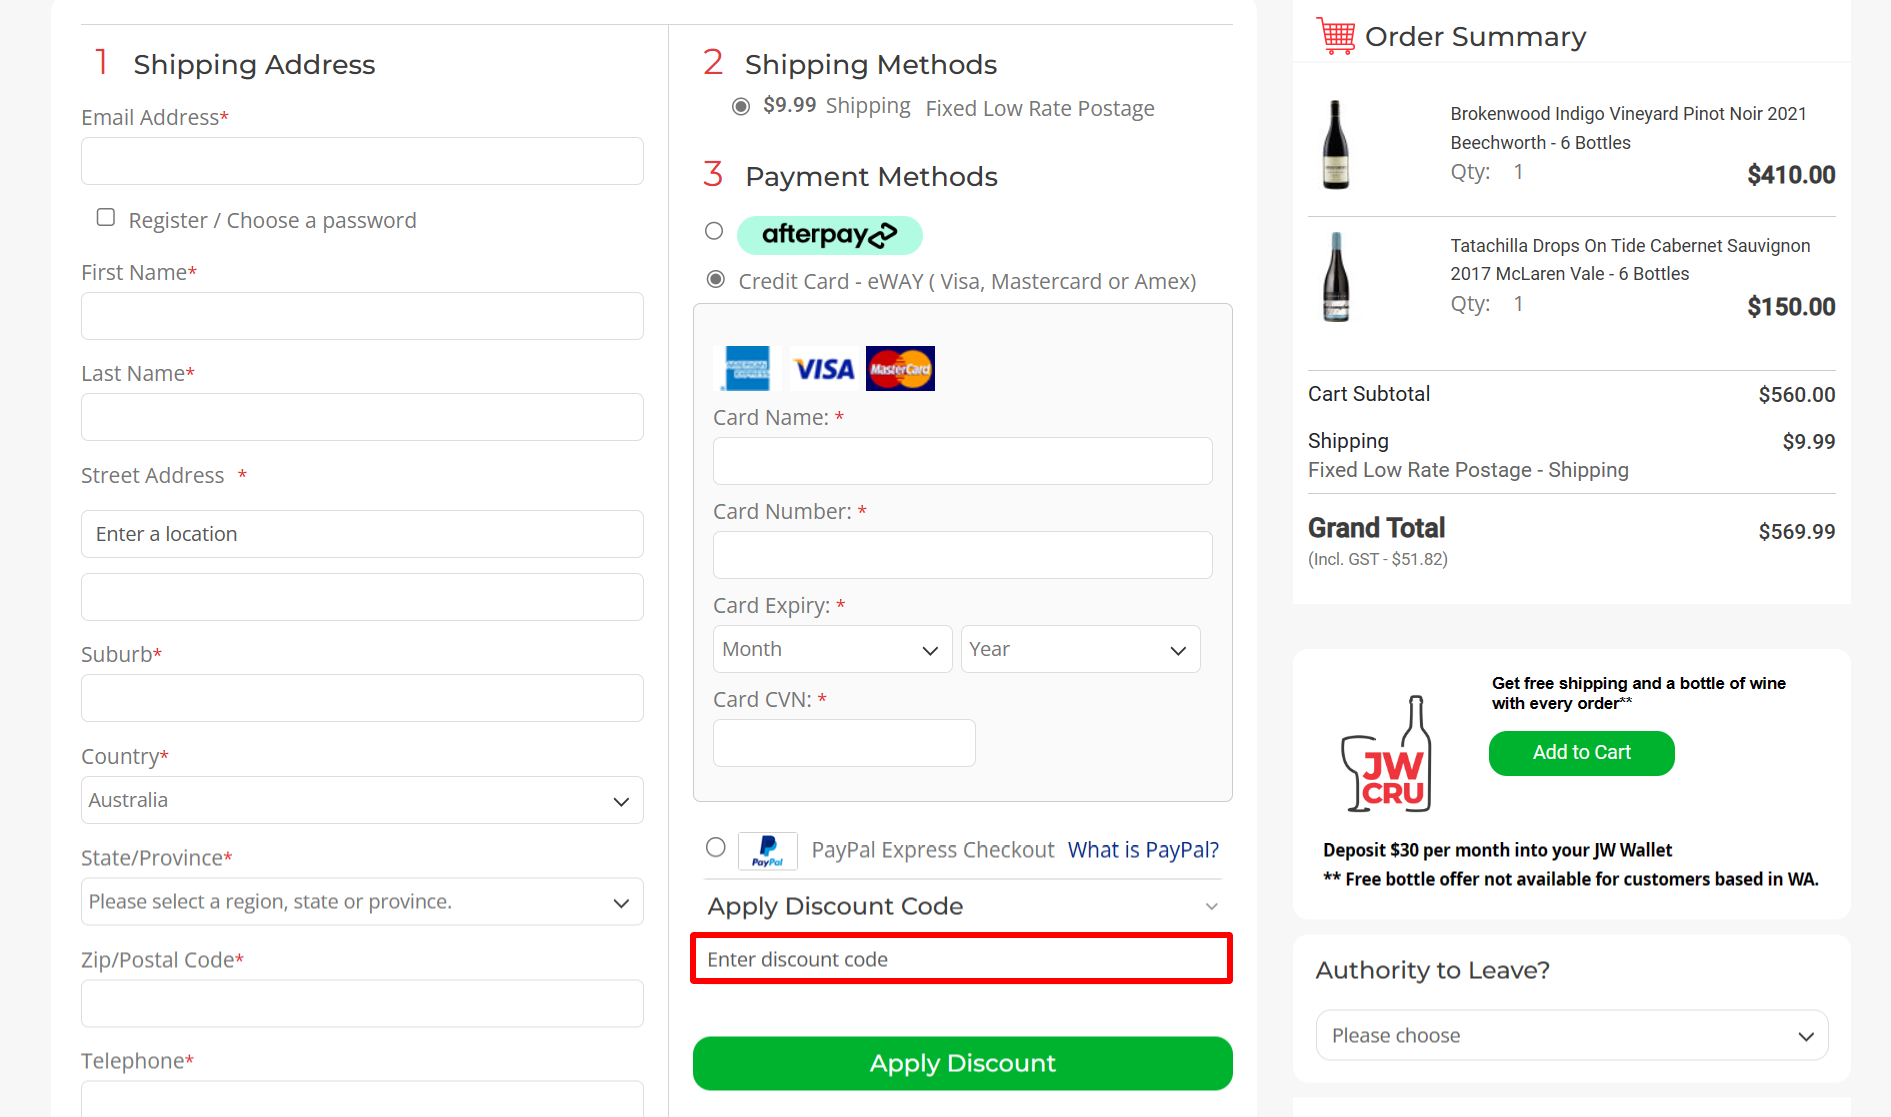Click the Add to Cart button

point(1581,753)
